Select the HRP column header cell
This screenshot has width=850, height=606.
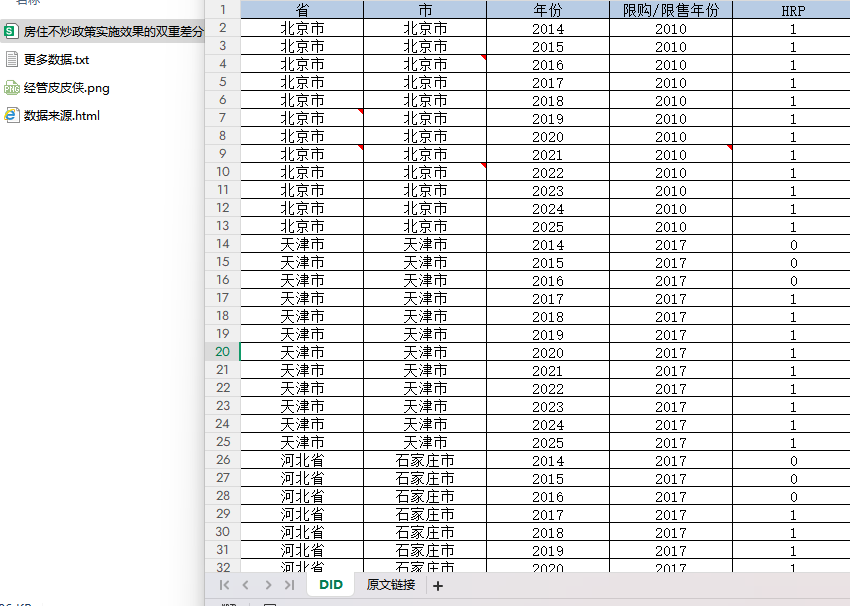[791, 10]
